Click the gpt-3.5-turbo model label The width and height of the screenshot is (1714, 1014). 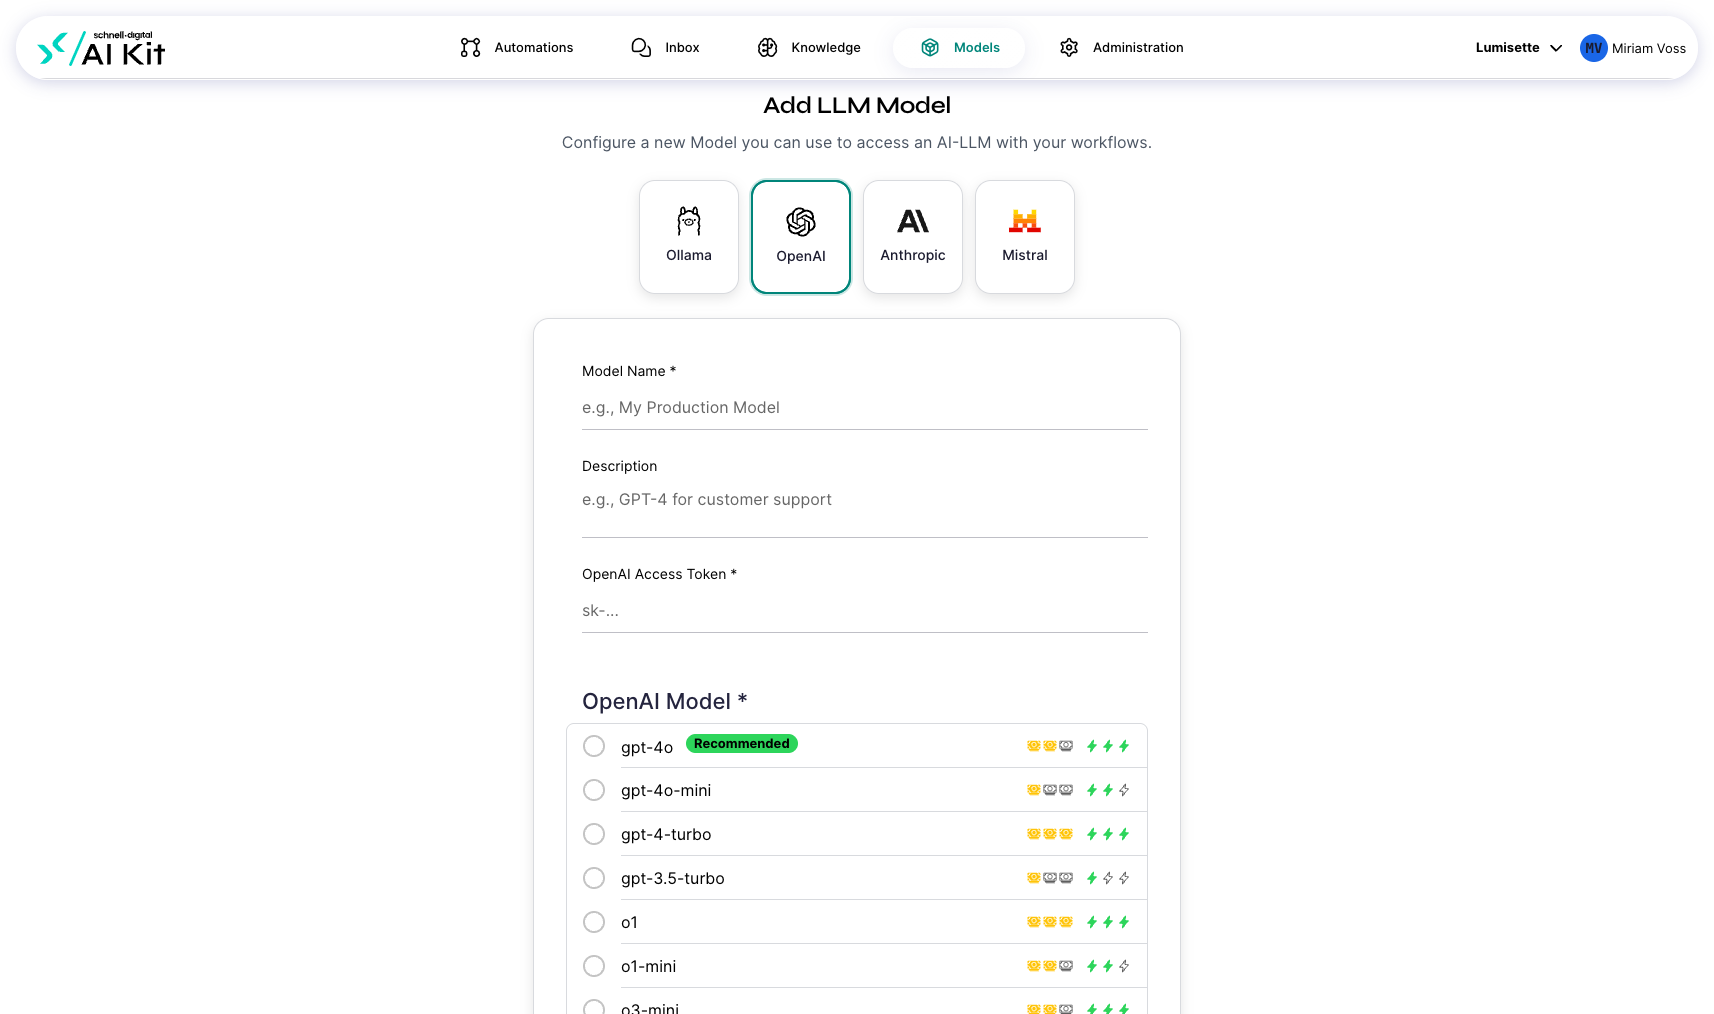(673, 878)
